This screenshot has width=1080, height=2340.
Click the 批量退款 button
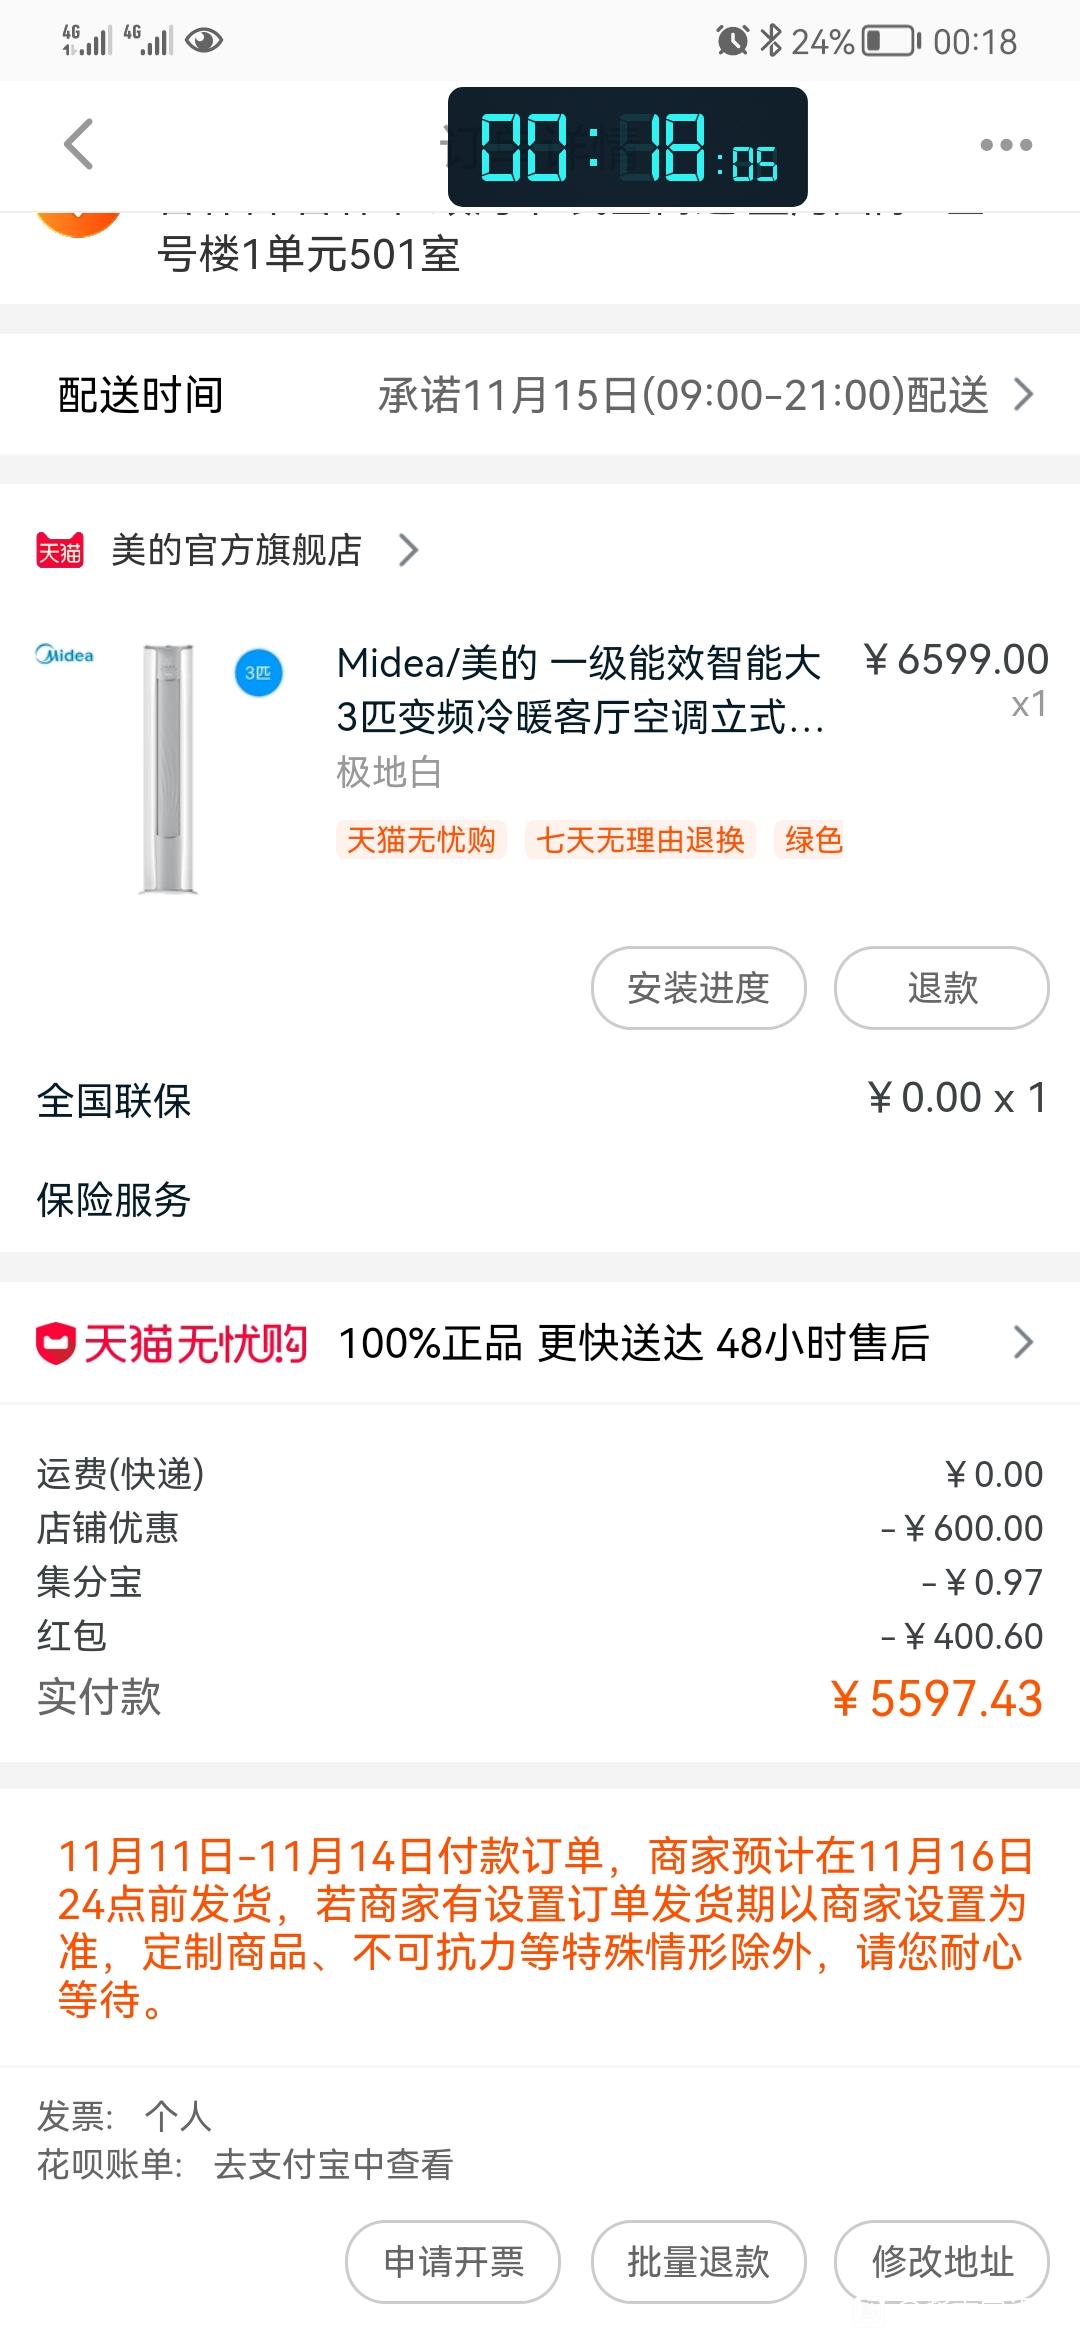pyautogui.click(x=699, y=2262)
